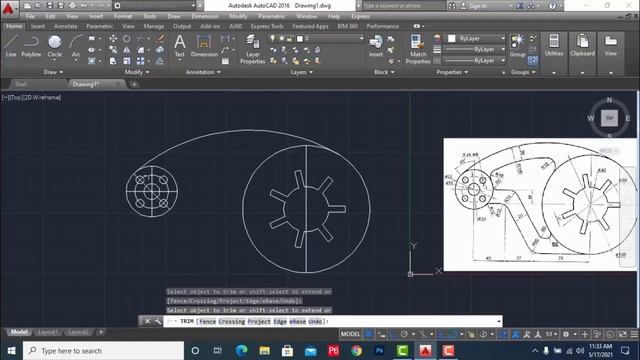Click the Insert block icon

376,46
